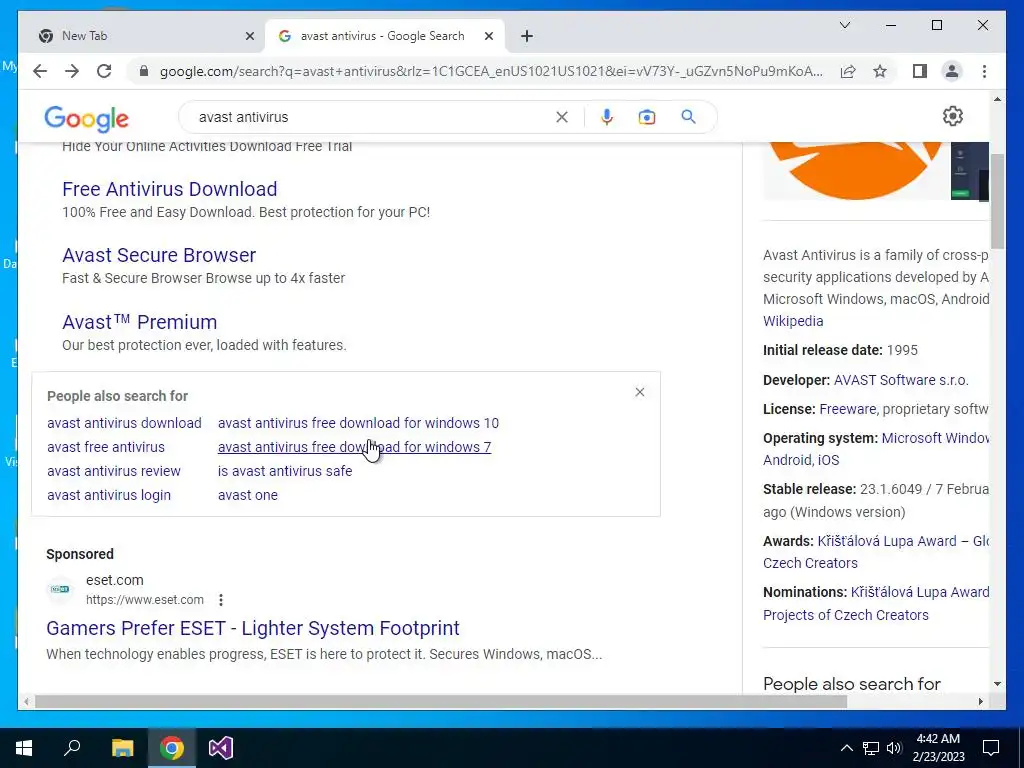1024x768 pixels.
Task: Search by image with the camera icon
Action: coord(647,117)
